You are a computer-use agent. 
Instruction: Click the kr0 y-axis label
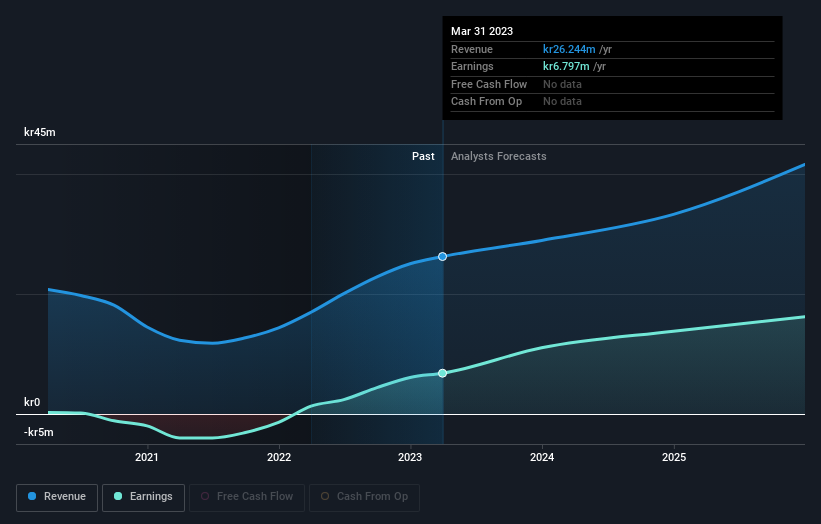tap(32, 402)
